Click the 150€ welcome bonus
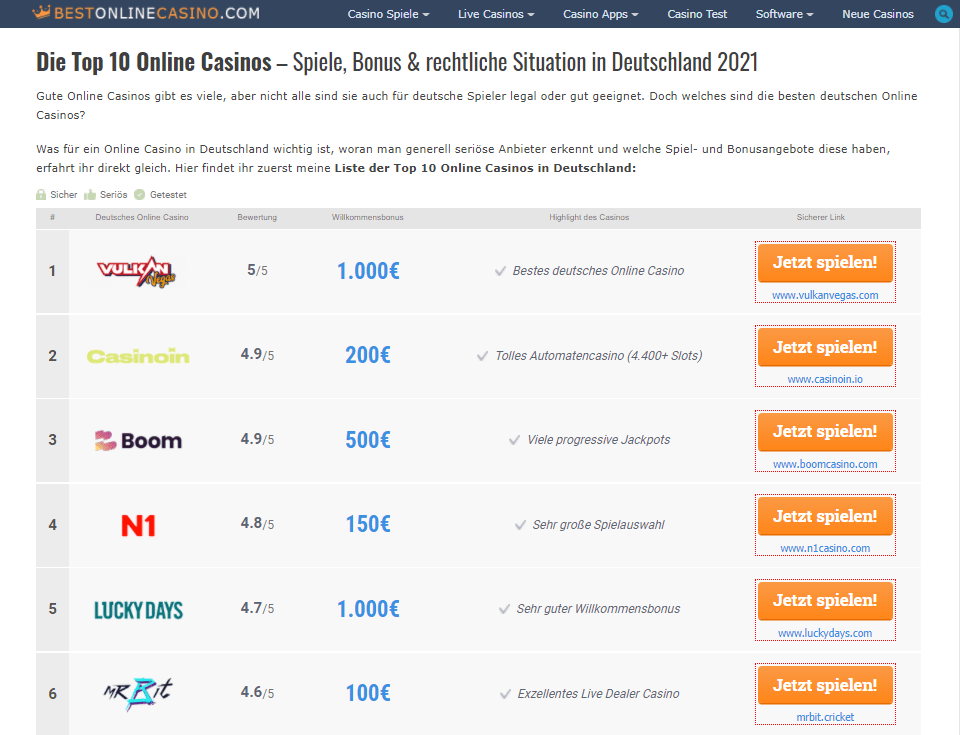This screenshot has width=960, height=735. click(368, 524)
